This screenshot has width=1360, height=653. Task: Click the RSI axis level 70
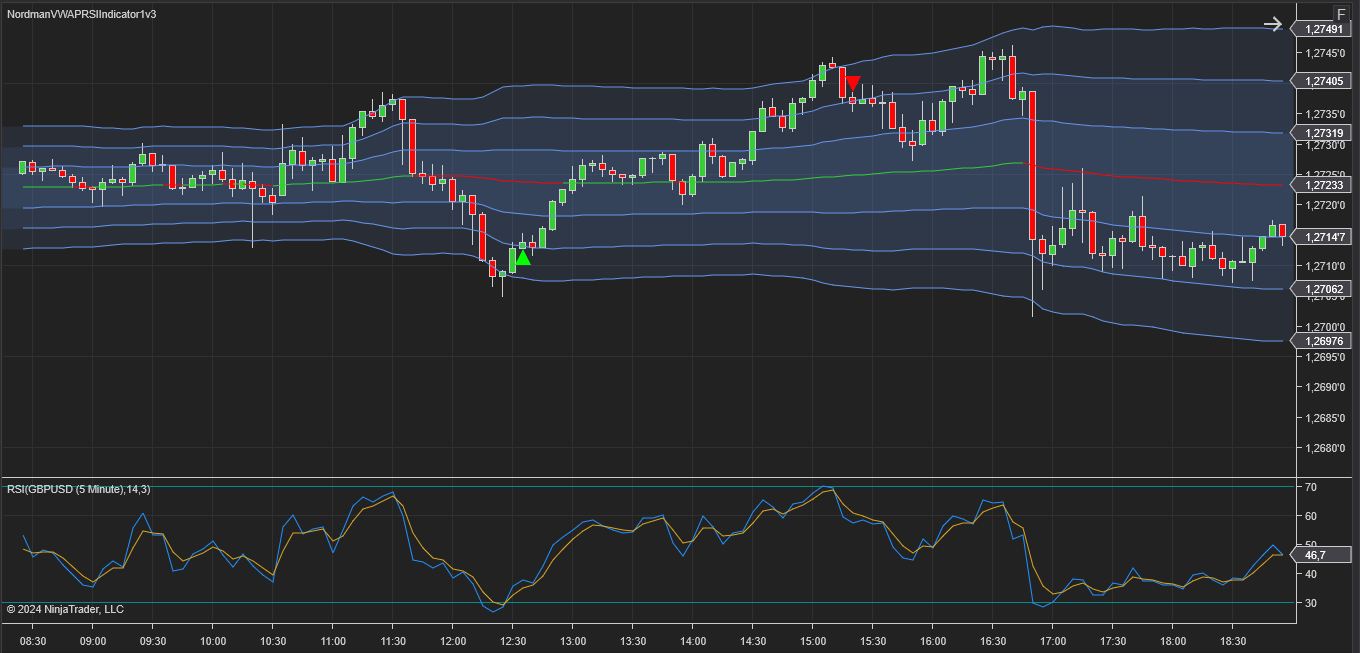tap(1311, 487)
